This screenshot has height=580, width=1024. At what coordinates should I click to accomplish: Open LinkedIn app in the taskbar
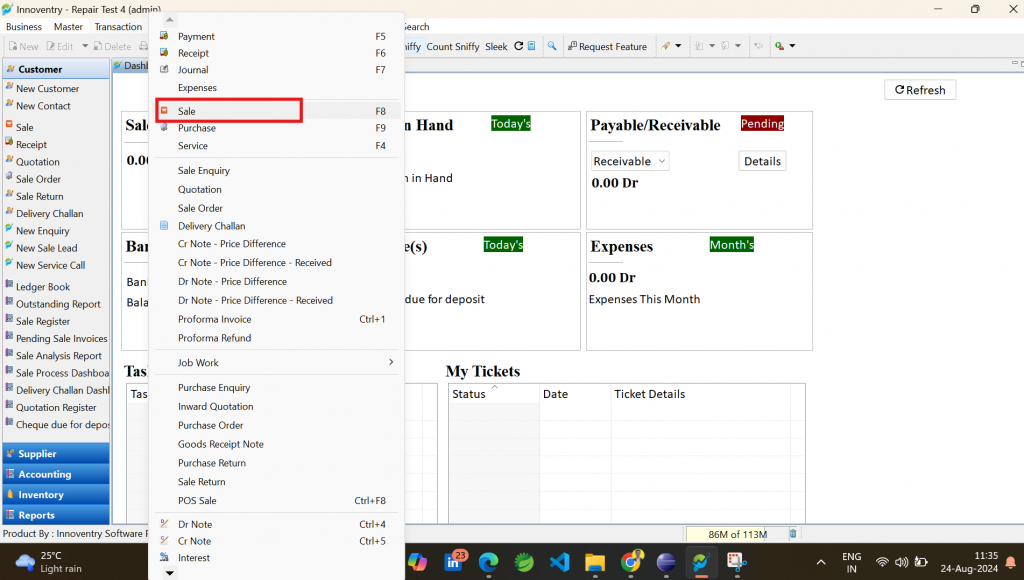[455, 561]
